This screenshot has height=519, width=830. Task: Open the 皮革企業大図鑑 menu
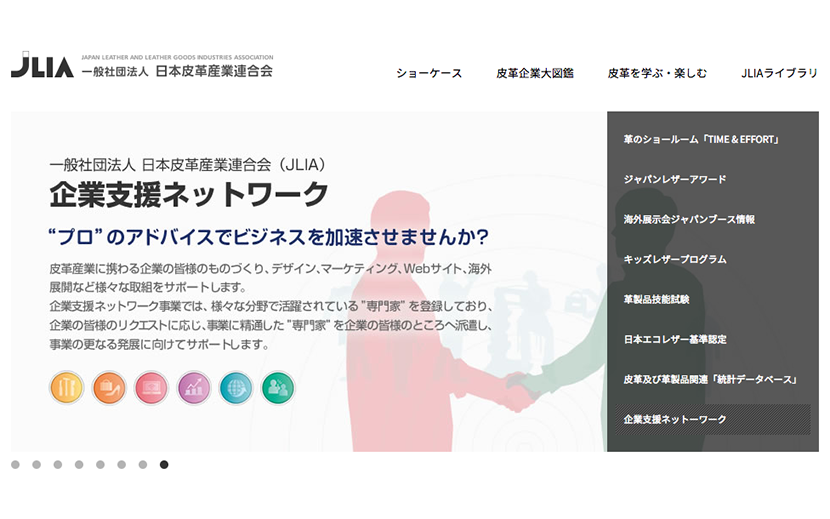click(x=535, y=73)
